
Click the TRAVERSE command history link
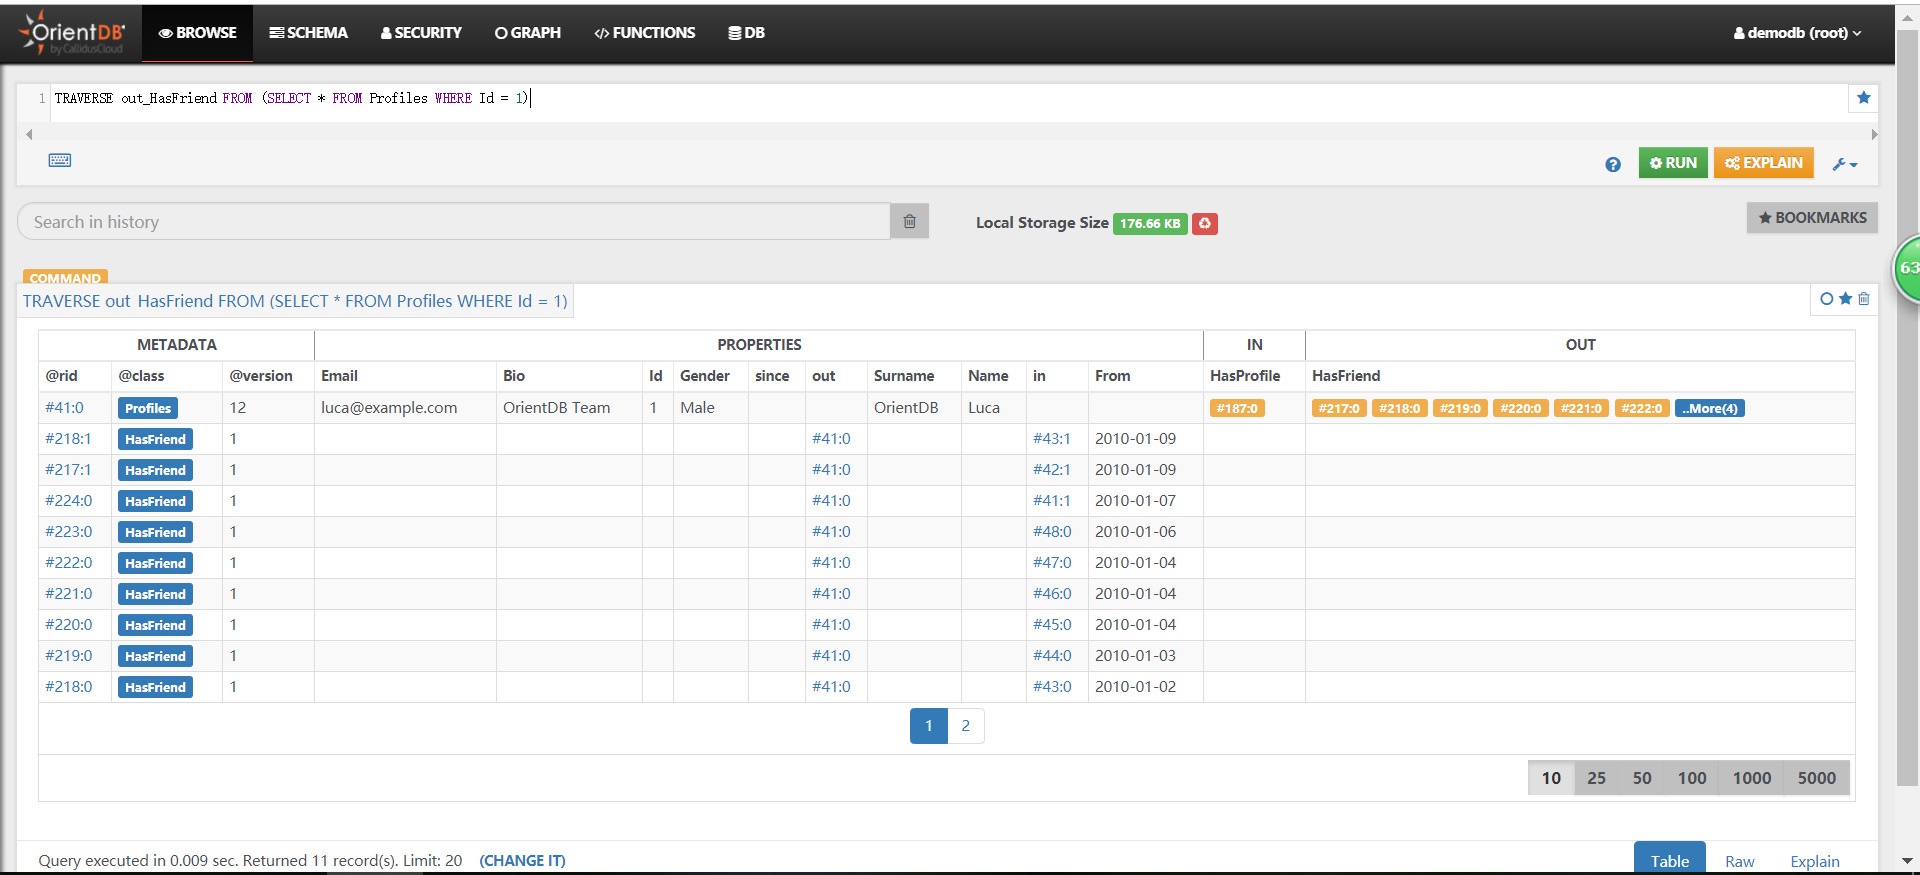[295, 301]
